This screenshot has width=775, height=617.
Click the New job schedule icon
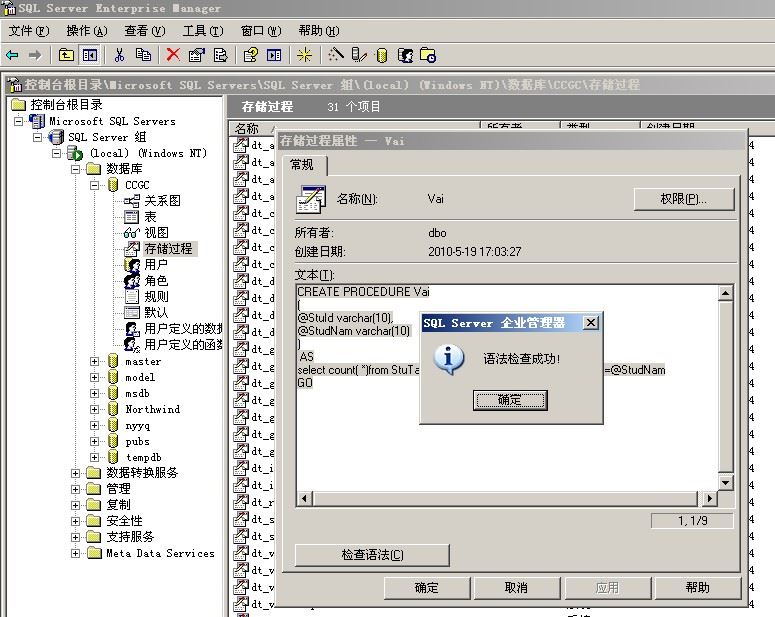tap(428, 55)
